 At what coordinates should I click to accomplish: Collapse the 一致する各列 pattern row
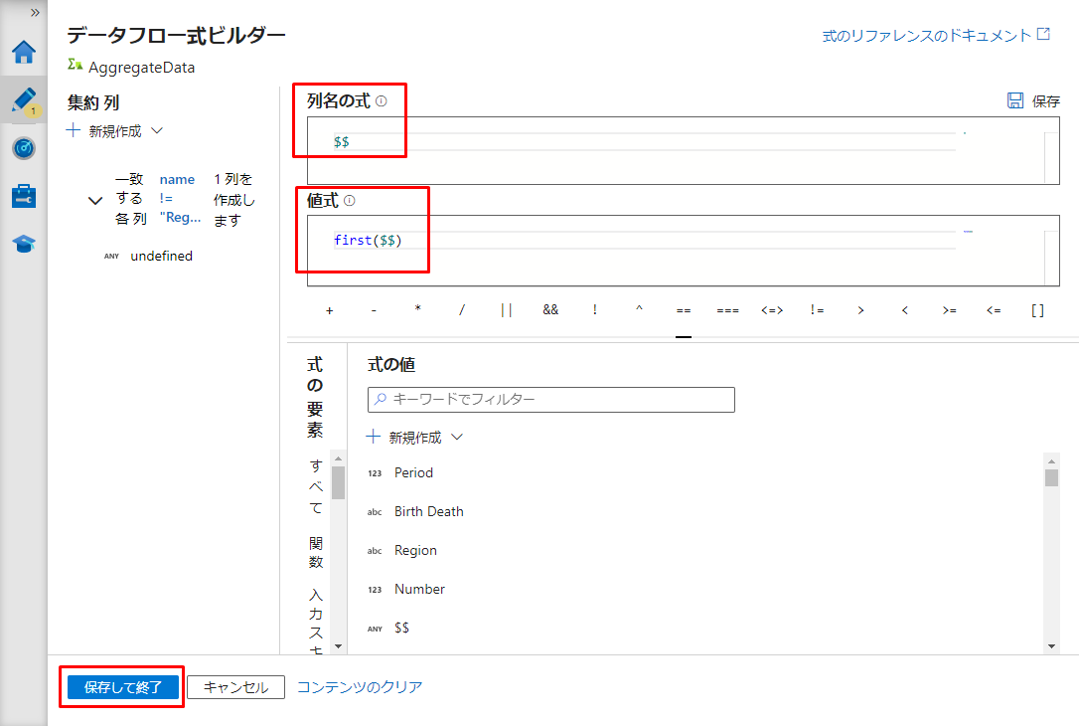pos(95,201)
